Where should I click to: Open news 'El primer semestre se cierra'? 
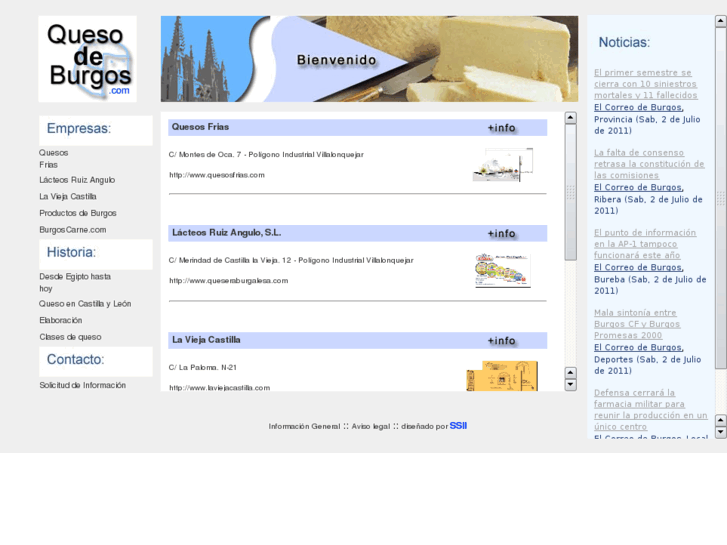(x=646, y=84)
